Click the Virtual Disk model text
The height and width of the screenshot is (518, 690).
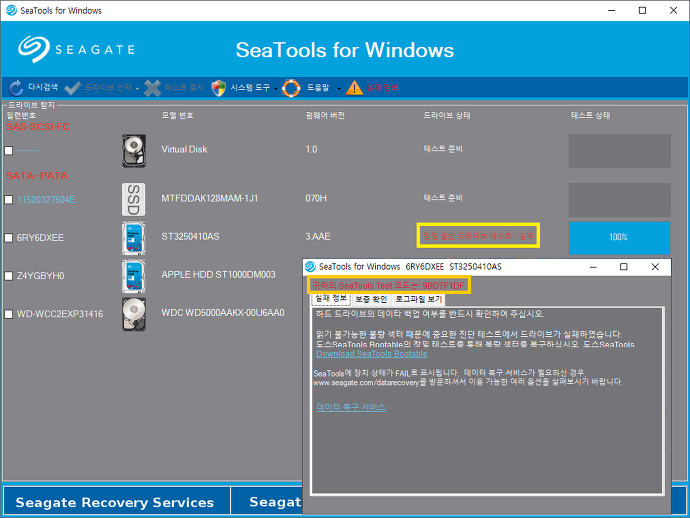tap(184, 150)
